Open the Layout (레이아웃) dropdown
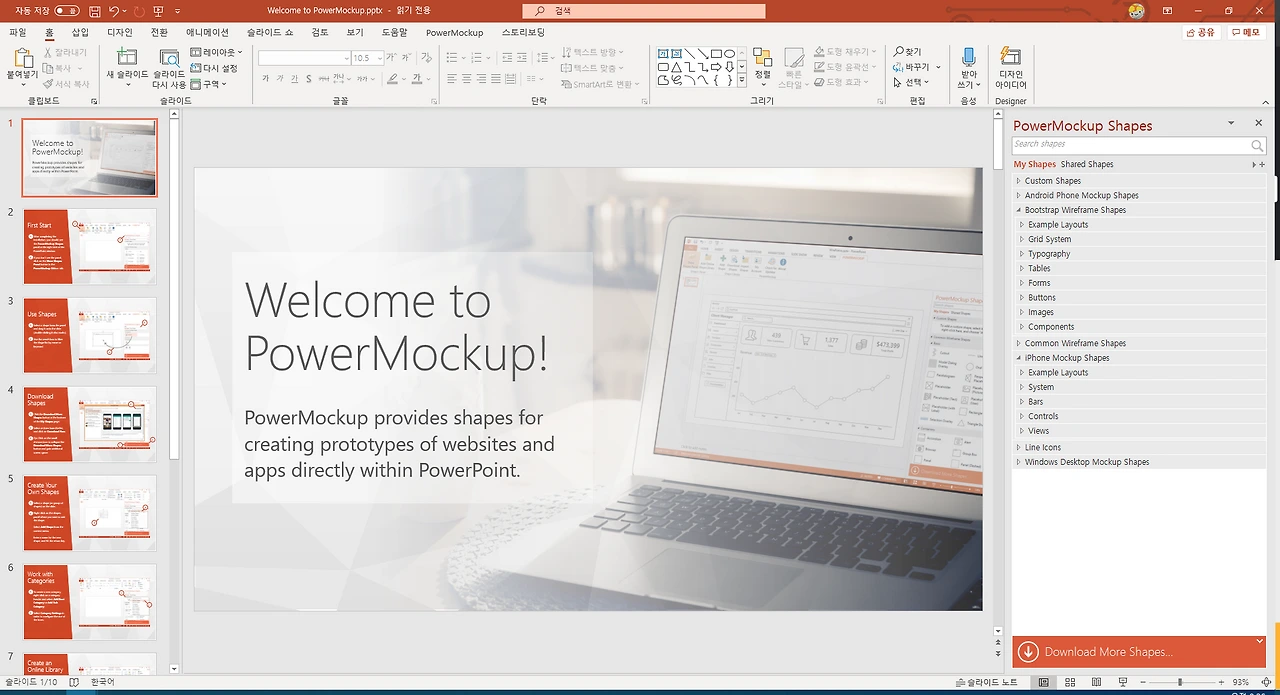 coord(216,52)
